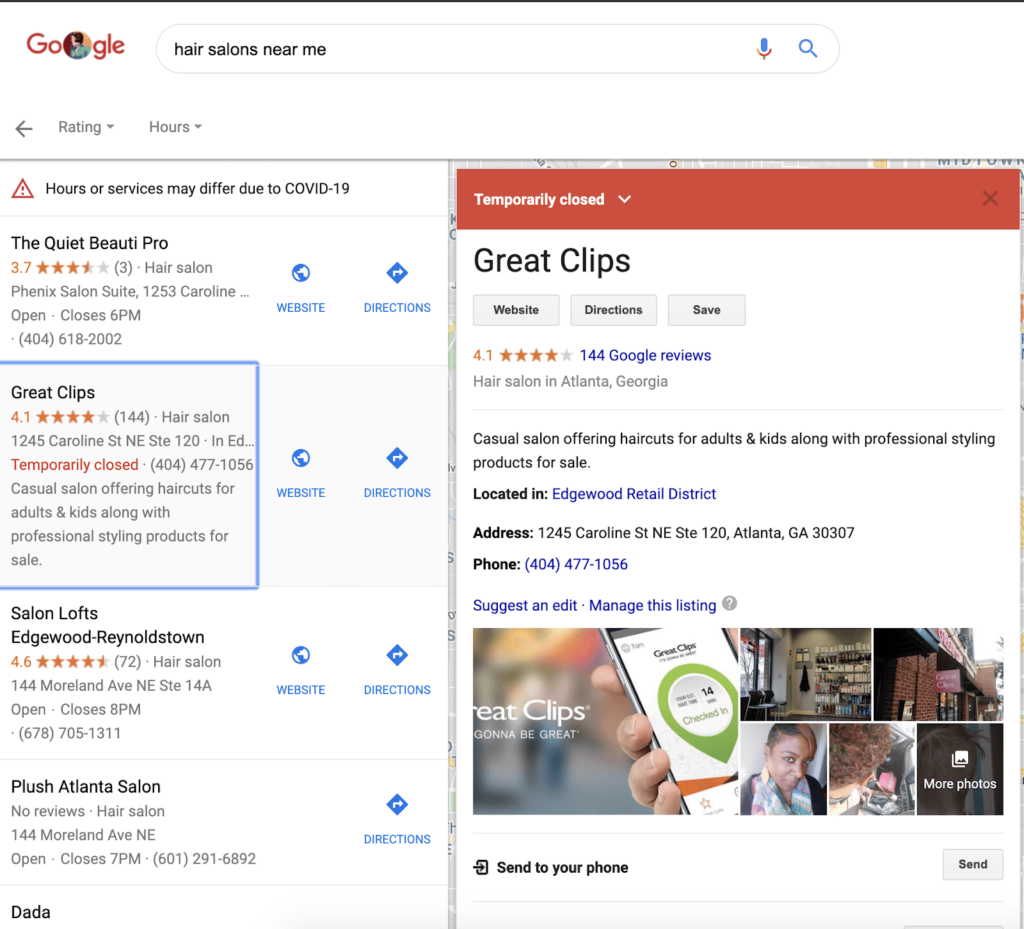Click the Manage this listing link
Image resolution: width=1024 pixels, height=929 pixels.
coord(652,605)
